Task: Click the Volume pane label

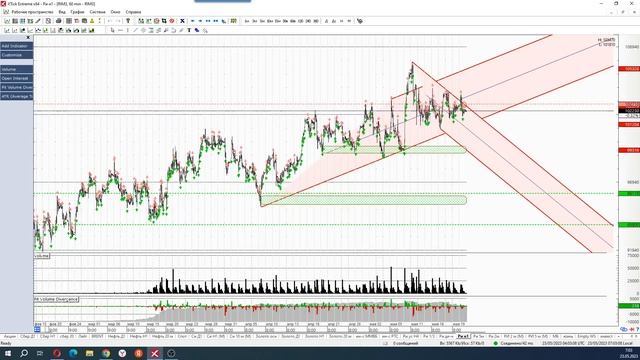Action: pos(42,256)
